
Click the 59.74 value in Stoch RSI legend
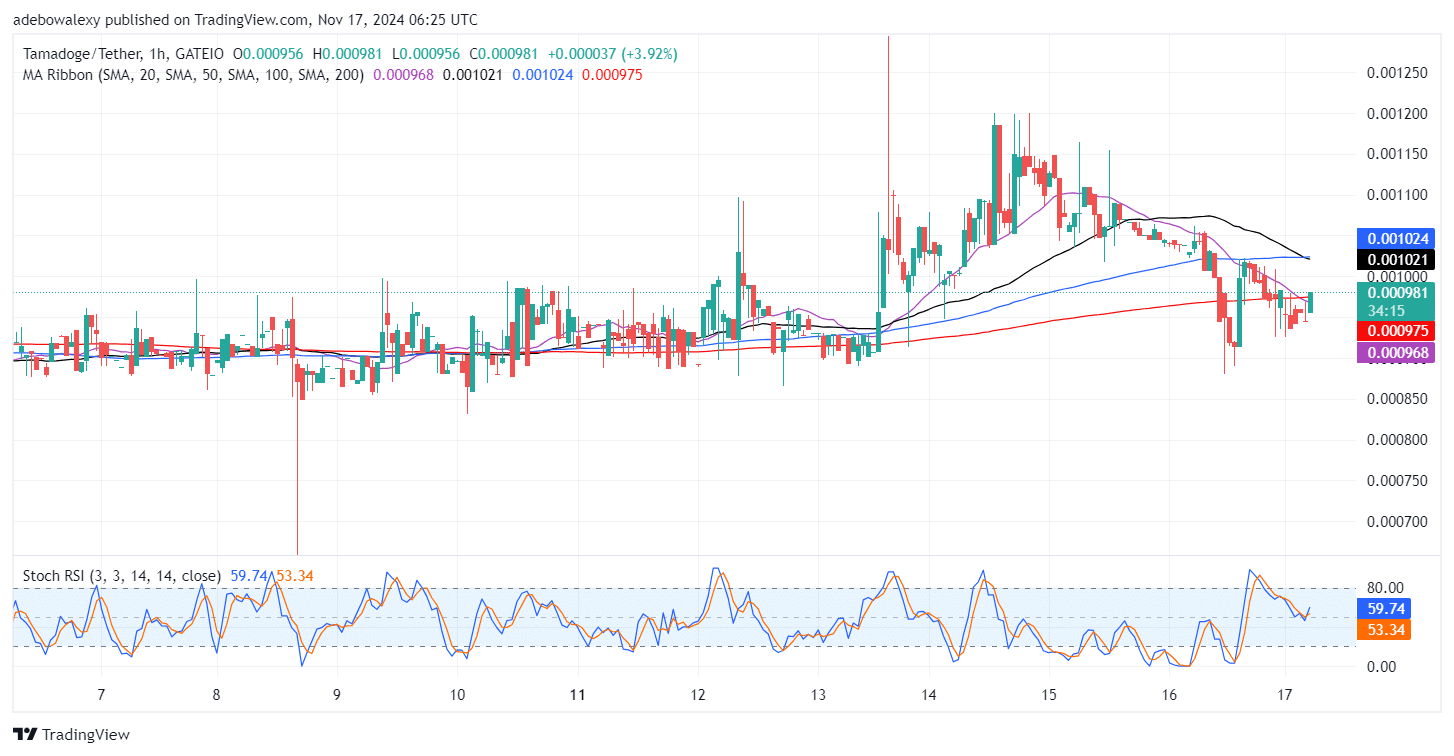click(x=249, y=576)
